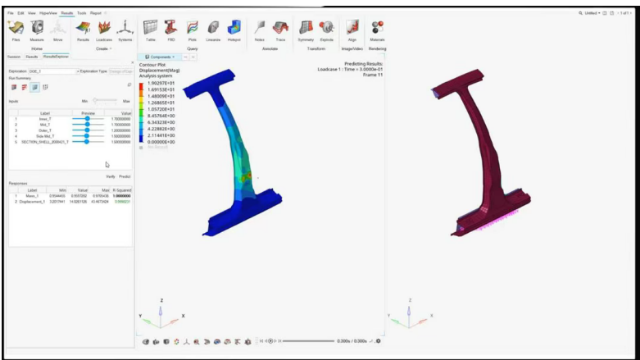Image resolution: width=640 pixels, height=360 pixels.
Task: Open the Components selector dropdown
Action: [x=160, y=57]
